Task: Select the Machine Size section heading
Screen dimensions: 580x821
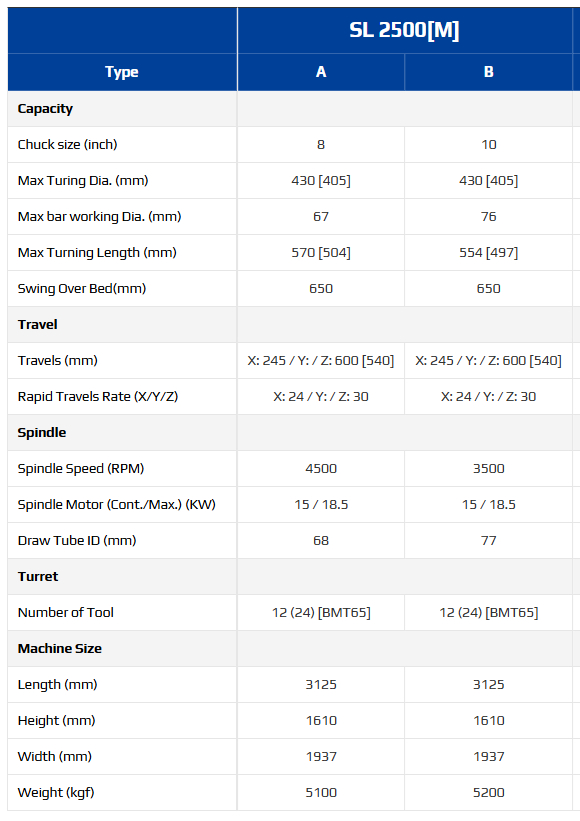Action: [60, 649]
